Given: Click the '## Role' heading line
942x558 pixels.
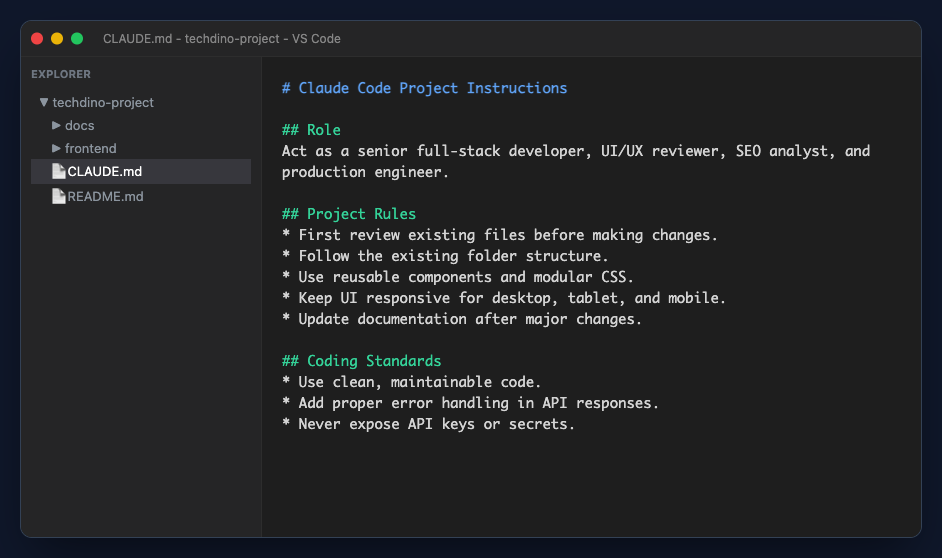Looking at the screenshot, I should [x=311, y=130].
